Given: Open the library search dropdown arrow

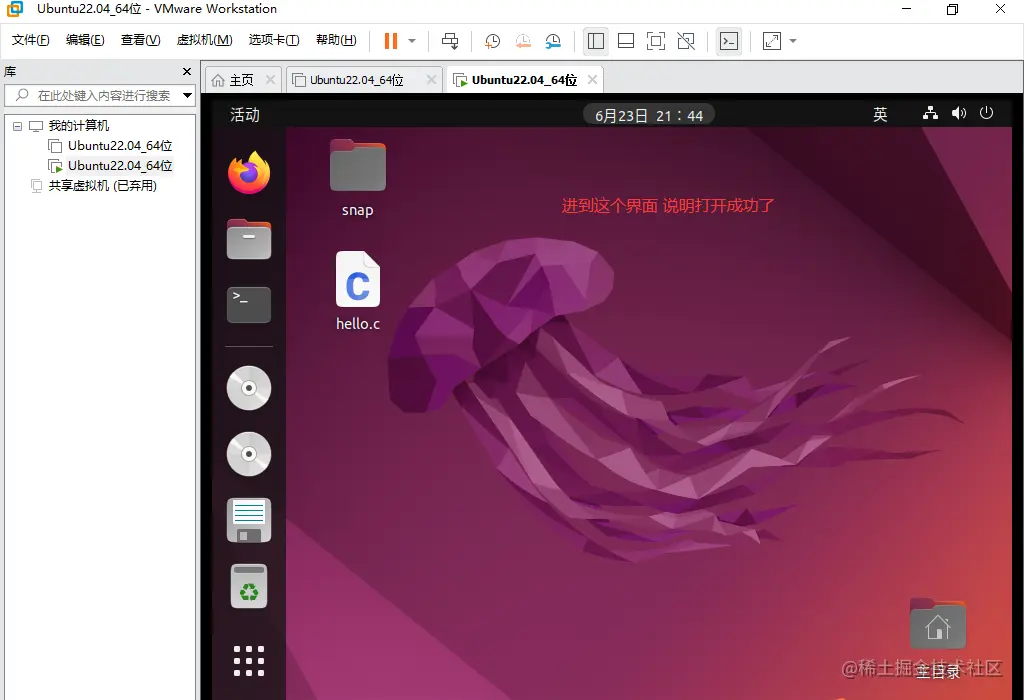Looking at the screenshot, I should tap(187, 95).
